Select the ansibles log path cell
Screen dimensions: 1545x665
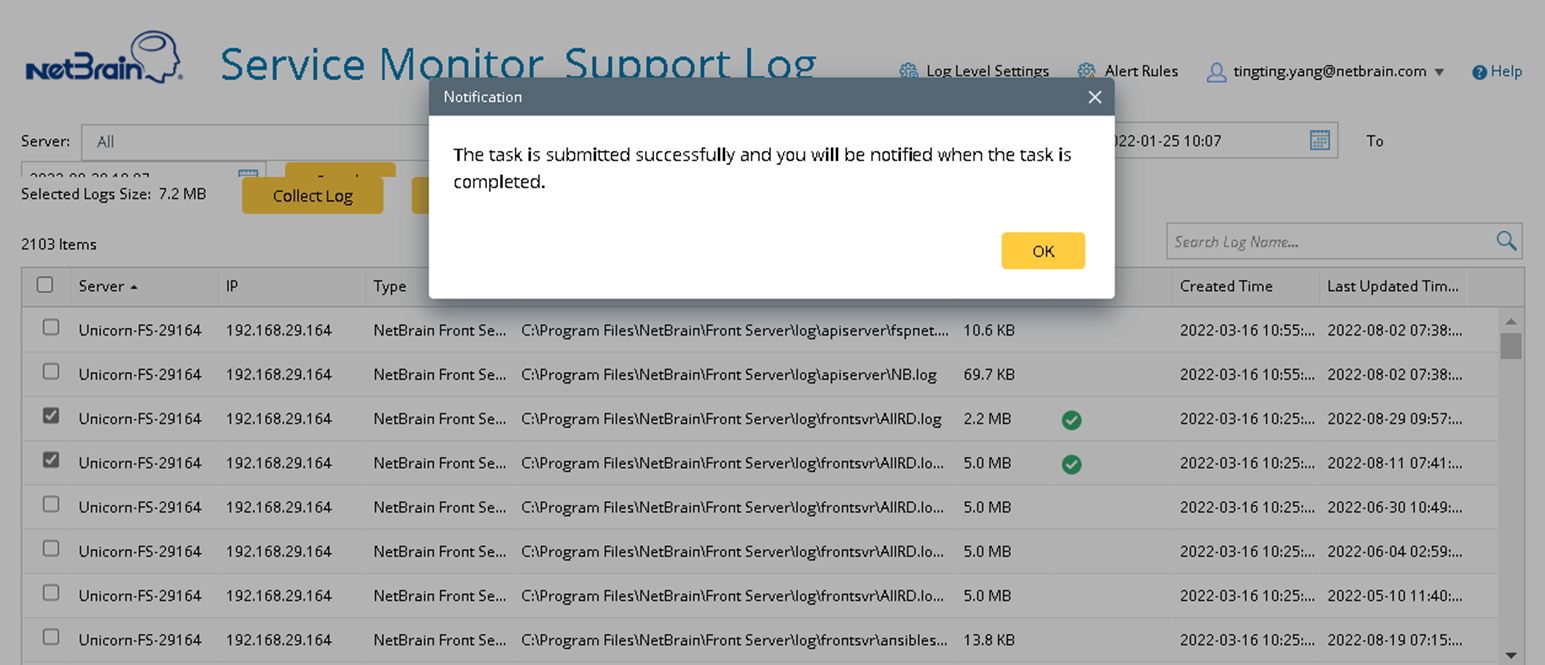click(x=733, y=639)
